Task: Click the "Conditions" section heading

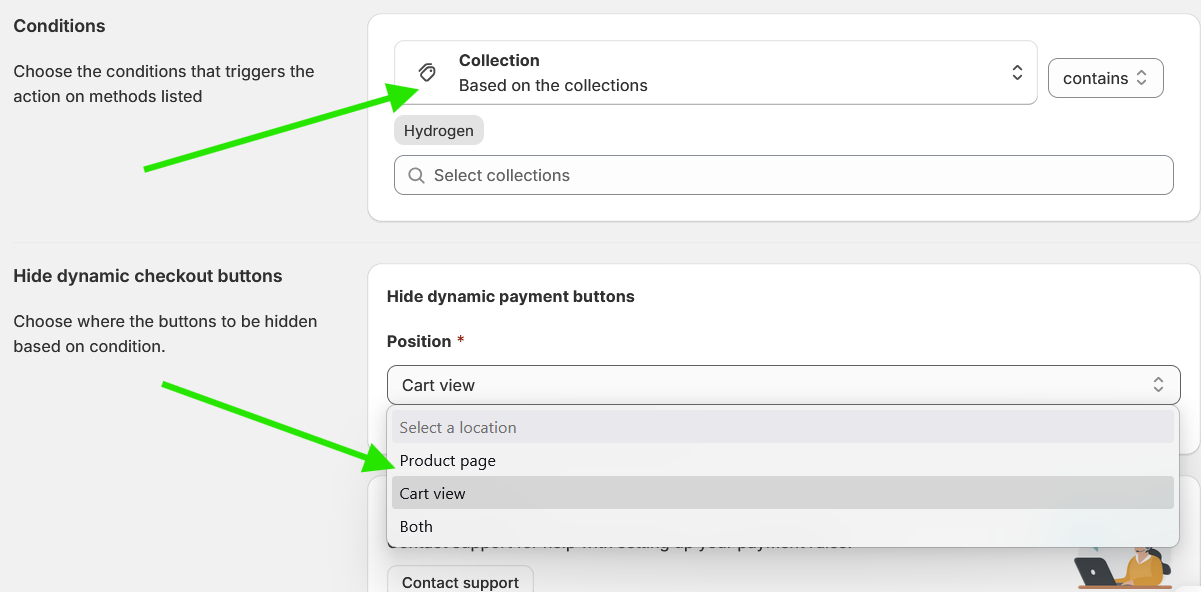Action: 59,26
